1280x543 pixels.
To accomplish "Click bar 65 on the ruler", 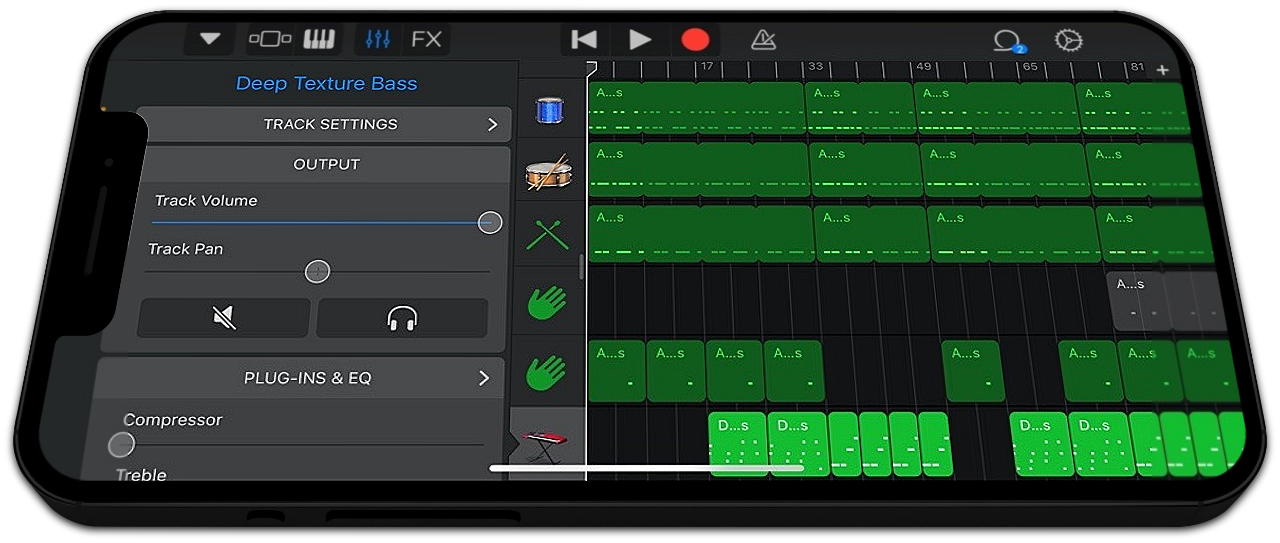I will 1030,67.
